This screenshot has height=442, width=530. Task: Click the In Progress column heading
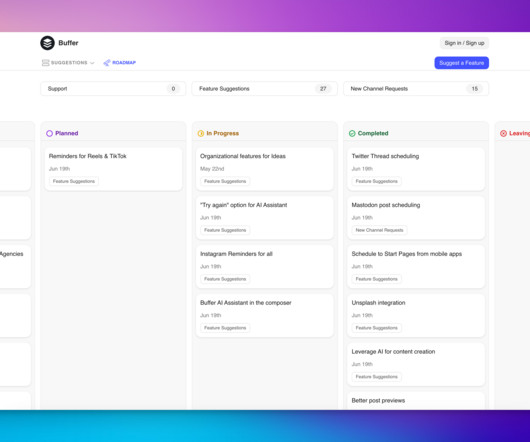point(222,133)
